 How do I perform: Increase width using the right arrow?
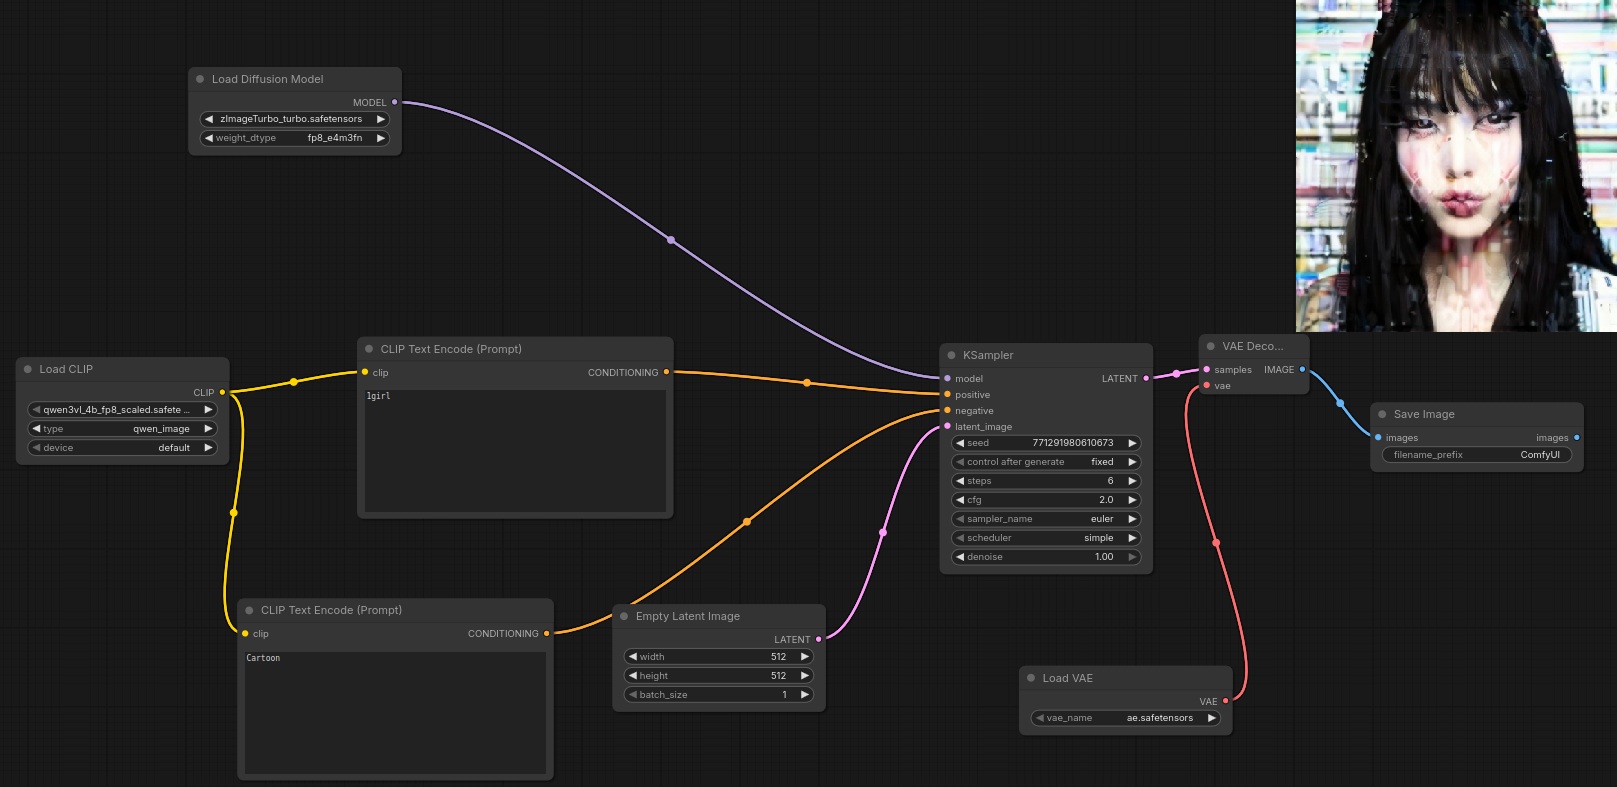[x=805, y=657]
